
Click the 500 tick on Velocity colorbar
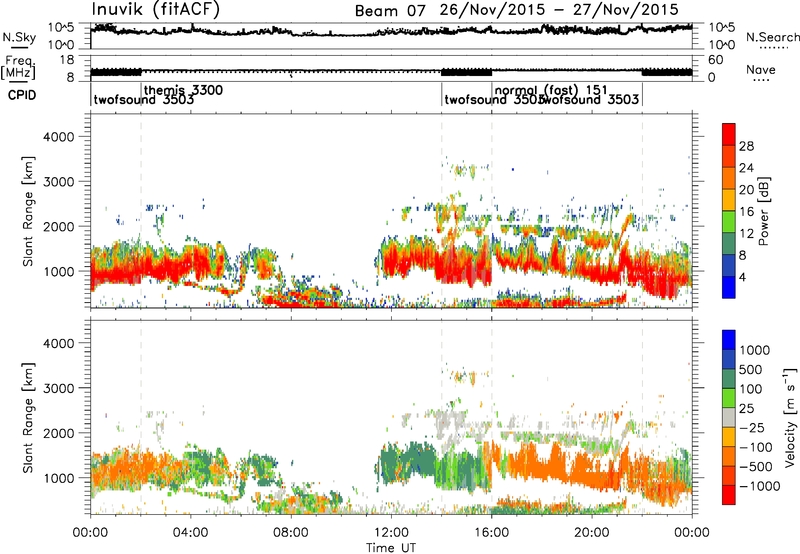point(753,369)
